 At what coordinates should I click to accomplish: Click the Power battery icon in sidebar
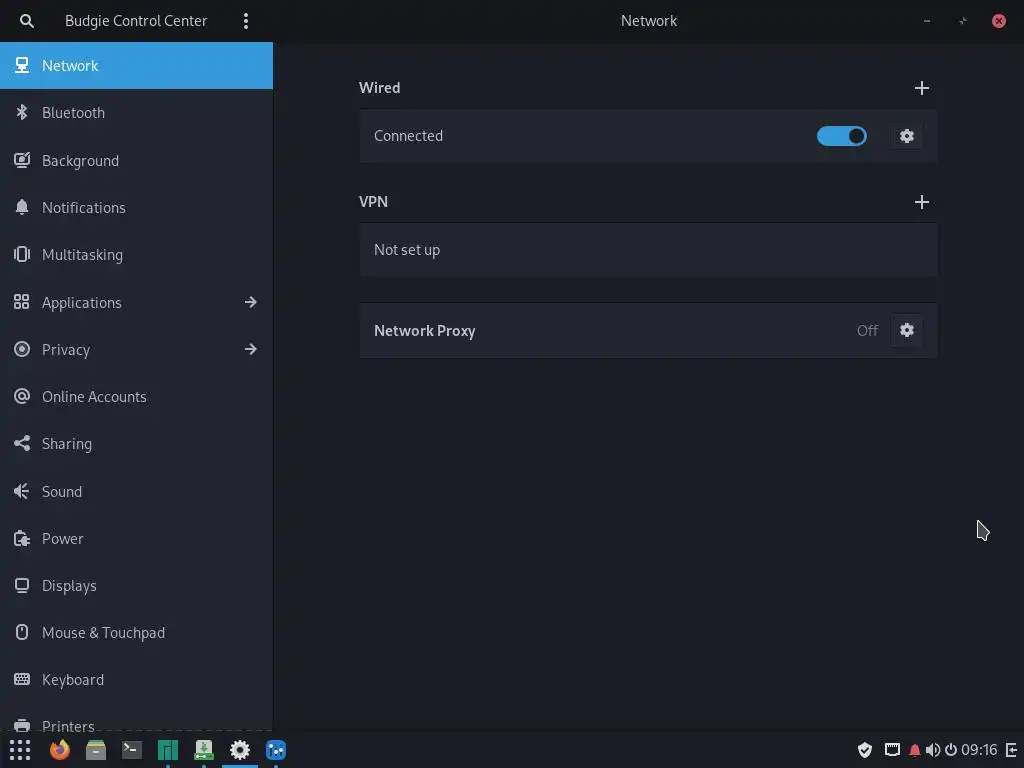(x=22, y=538)
